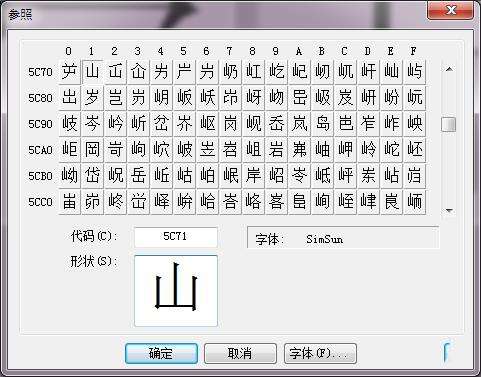This screenshot has width=481, height=377.
Task: Click the scroll down arrow of character grid
Action: pos(449,210)
